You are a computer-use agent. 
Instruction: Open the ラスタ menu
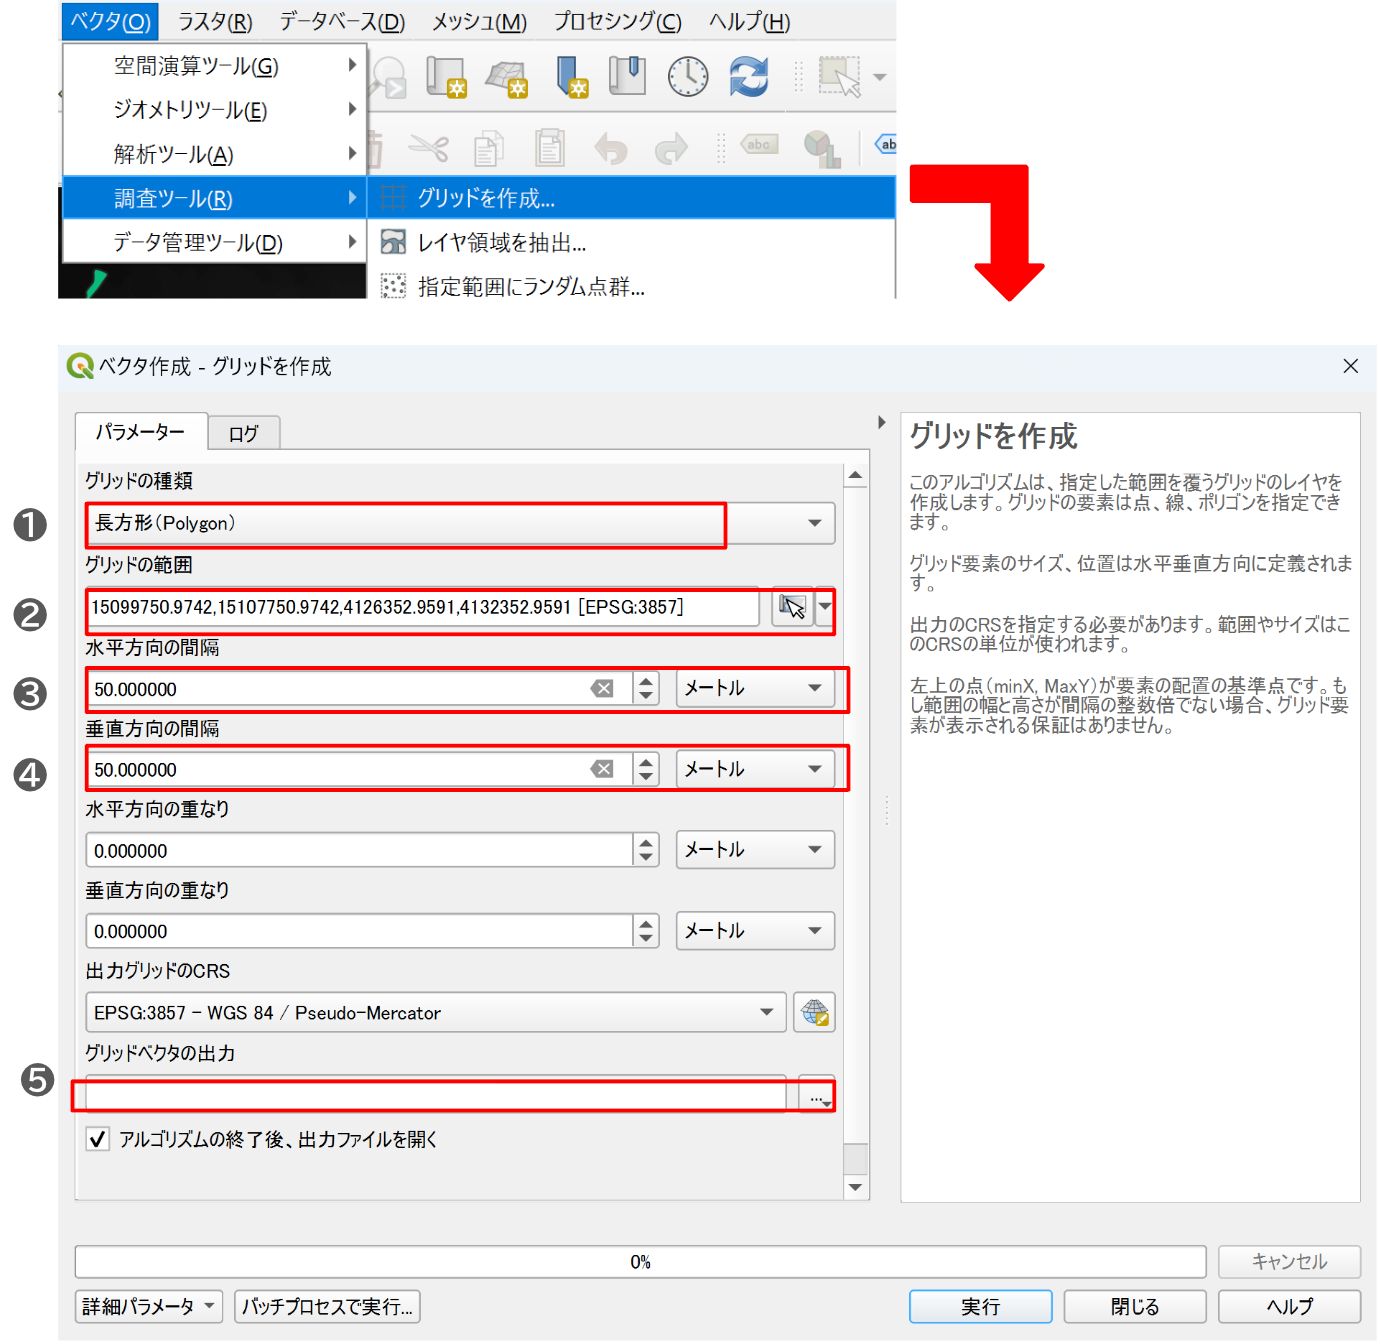click(215, 21)
